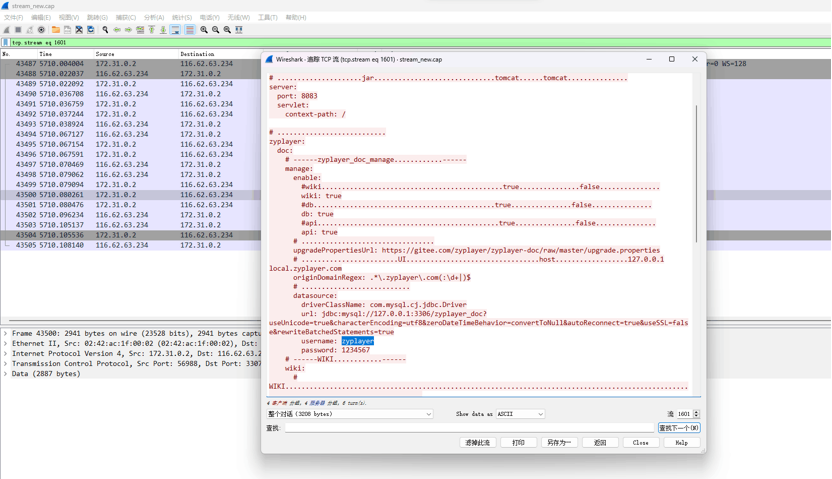This screenshot has width=832, height=479.
Task: Click the port: 8083 line
Action: (x=297, y=96)
